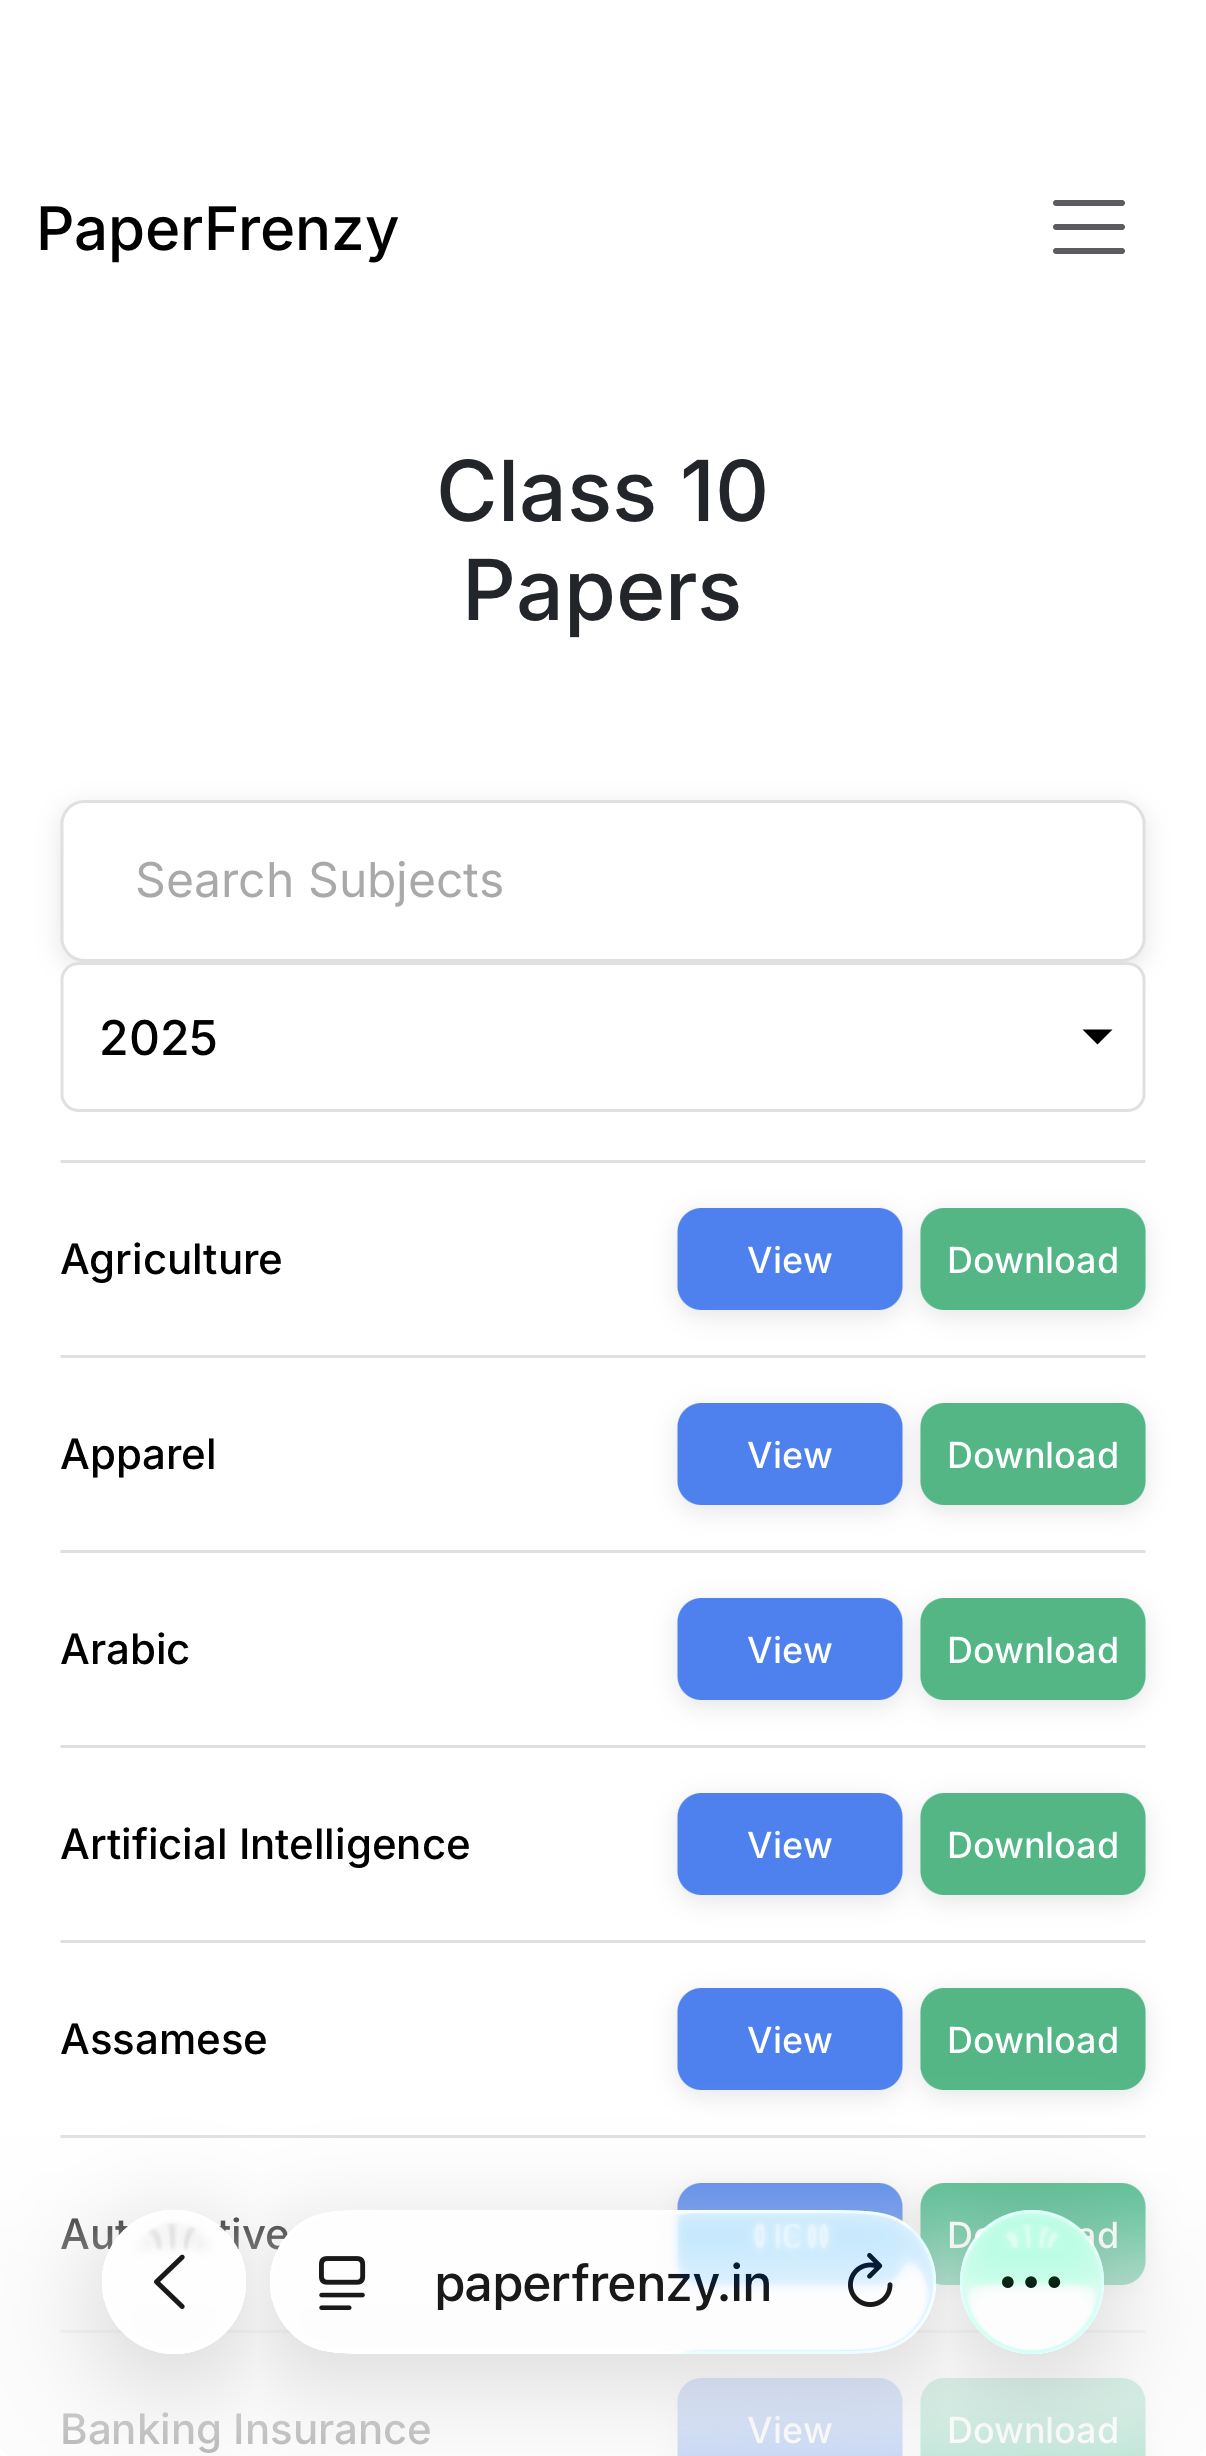The height and width of the screenshot is (2456, 1206).
Task: Download the Arabic paper
Action: [1032, 1649]
